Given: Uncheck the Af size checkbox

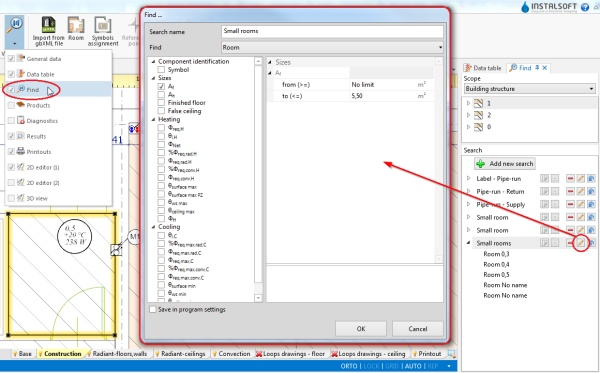Looking at the screenshot, I should (161, 86).
